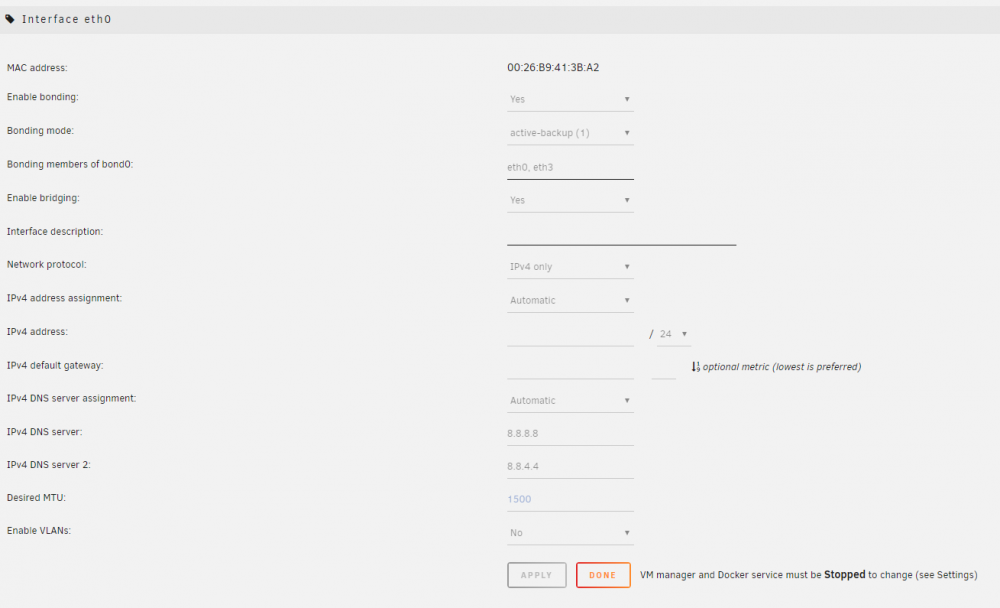Open the subnet mask 24 dropdown
This screenshot has height=608, width=1000.
point(673,334)
